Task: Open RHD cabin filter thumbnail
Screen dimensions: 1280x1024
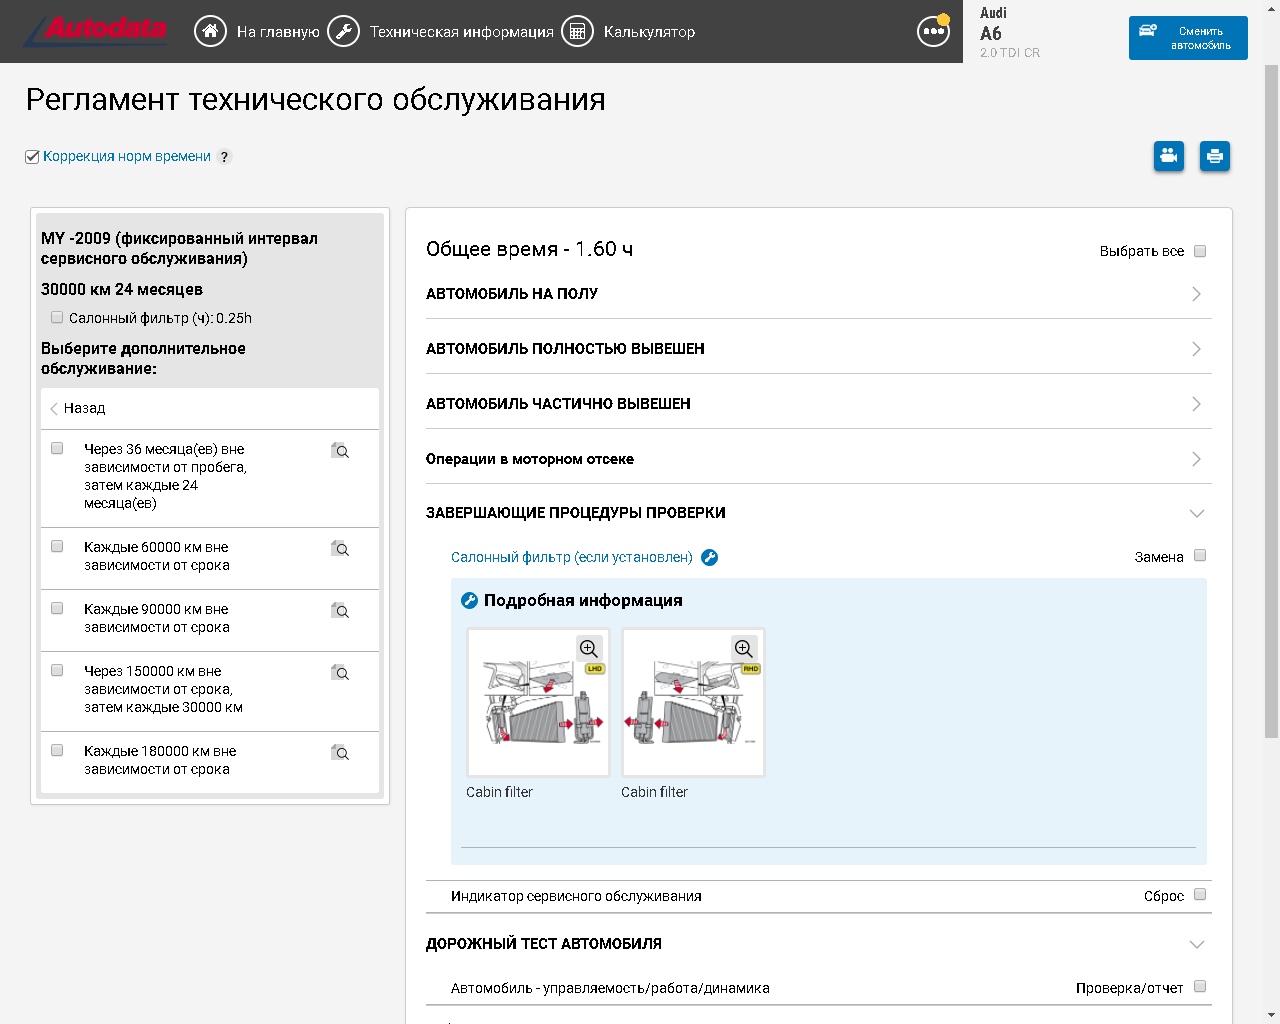Action: [x=693, y=702]
